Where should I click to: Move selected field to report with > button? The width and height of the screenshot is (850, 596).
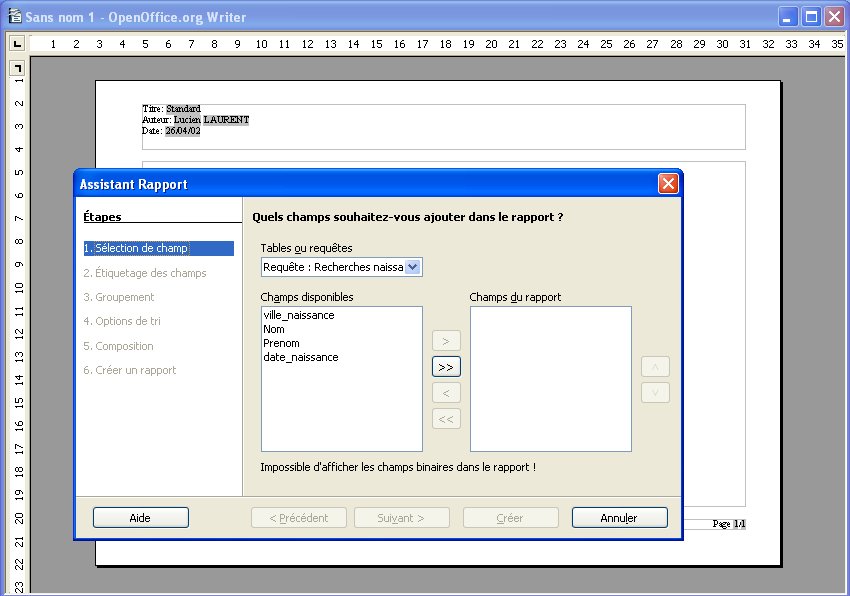pyautogui.click(x=446, y=341)
